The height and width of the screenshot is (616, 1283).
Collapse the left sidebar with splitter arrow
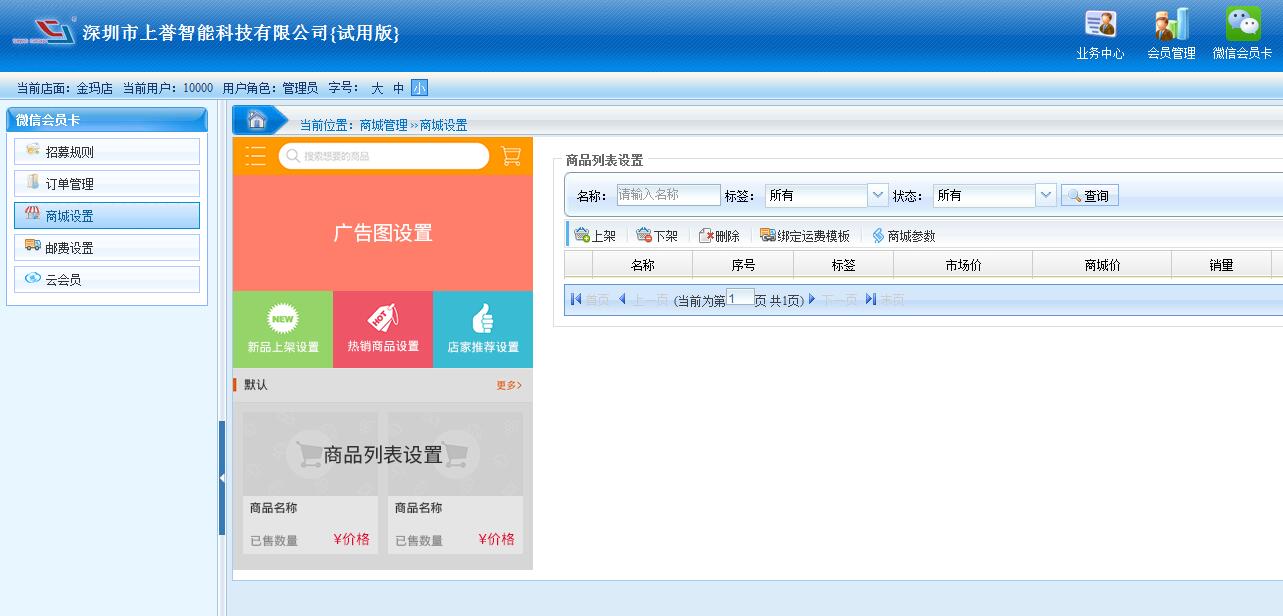(221, 478)
